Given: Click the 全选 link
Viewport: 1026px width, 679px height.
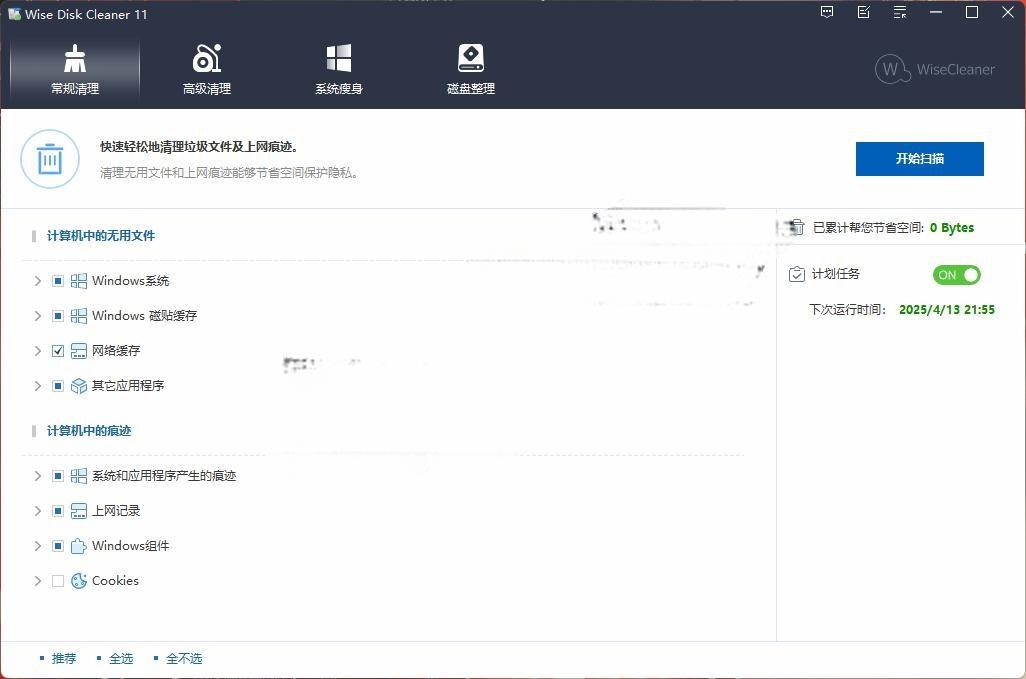Looking at the screenshot, I should [x=121, y=659].
